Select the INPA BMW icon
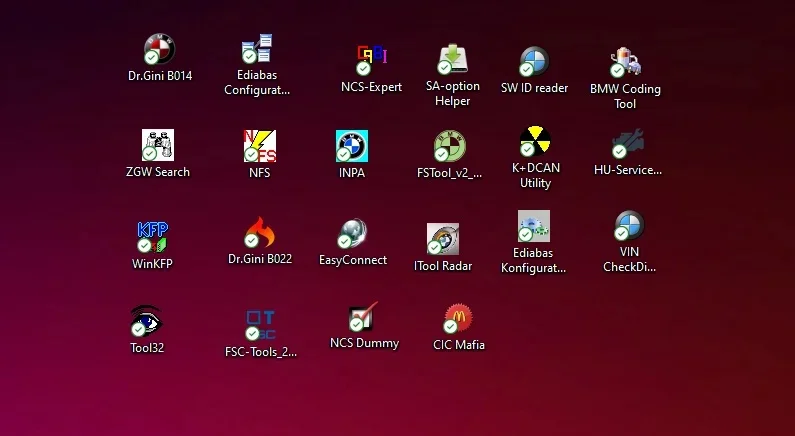The width and height of the screenshot is (795, 436). [352, 146]
